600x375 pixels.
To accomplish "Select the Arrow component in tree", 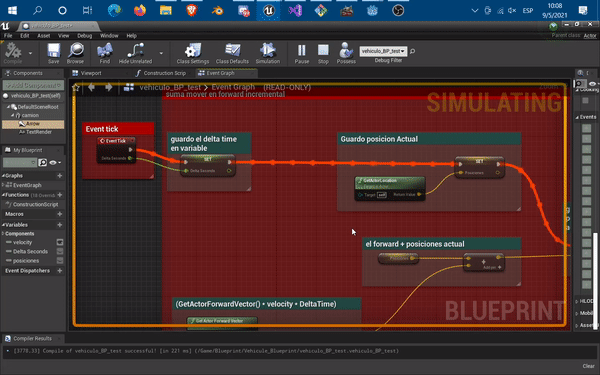I will [x=33, y=124].
